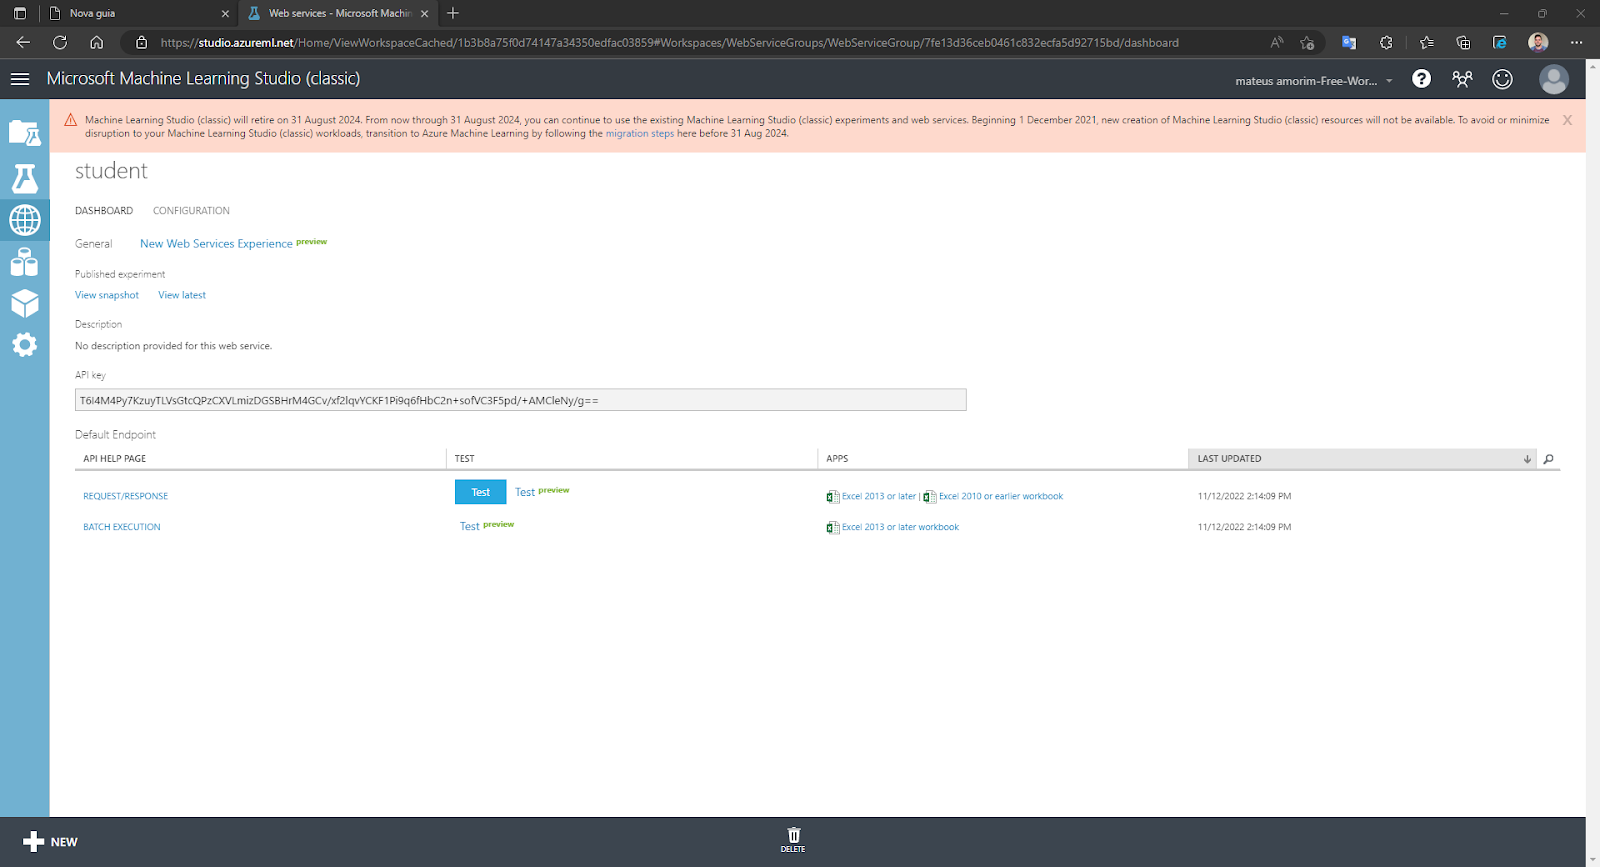This screenshot has width=1600, height=867.
Task: Sort by Last Updated column arrow
Action: (1527, 459)
